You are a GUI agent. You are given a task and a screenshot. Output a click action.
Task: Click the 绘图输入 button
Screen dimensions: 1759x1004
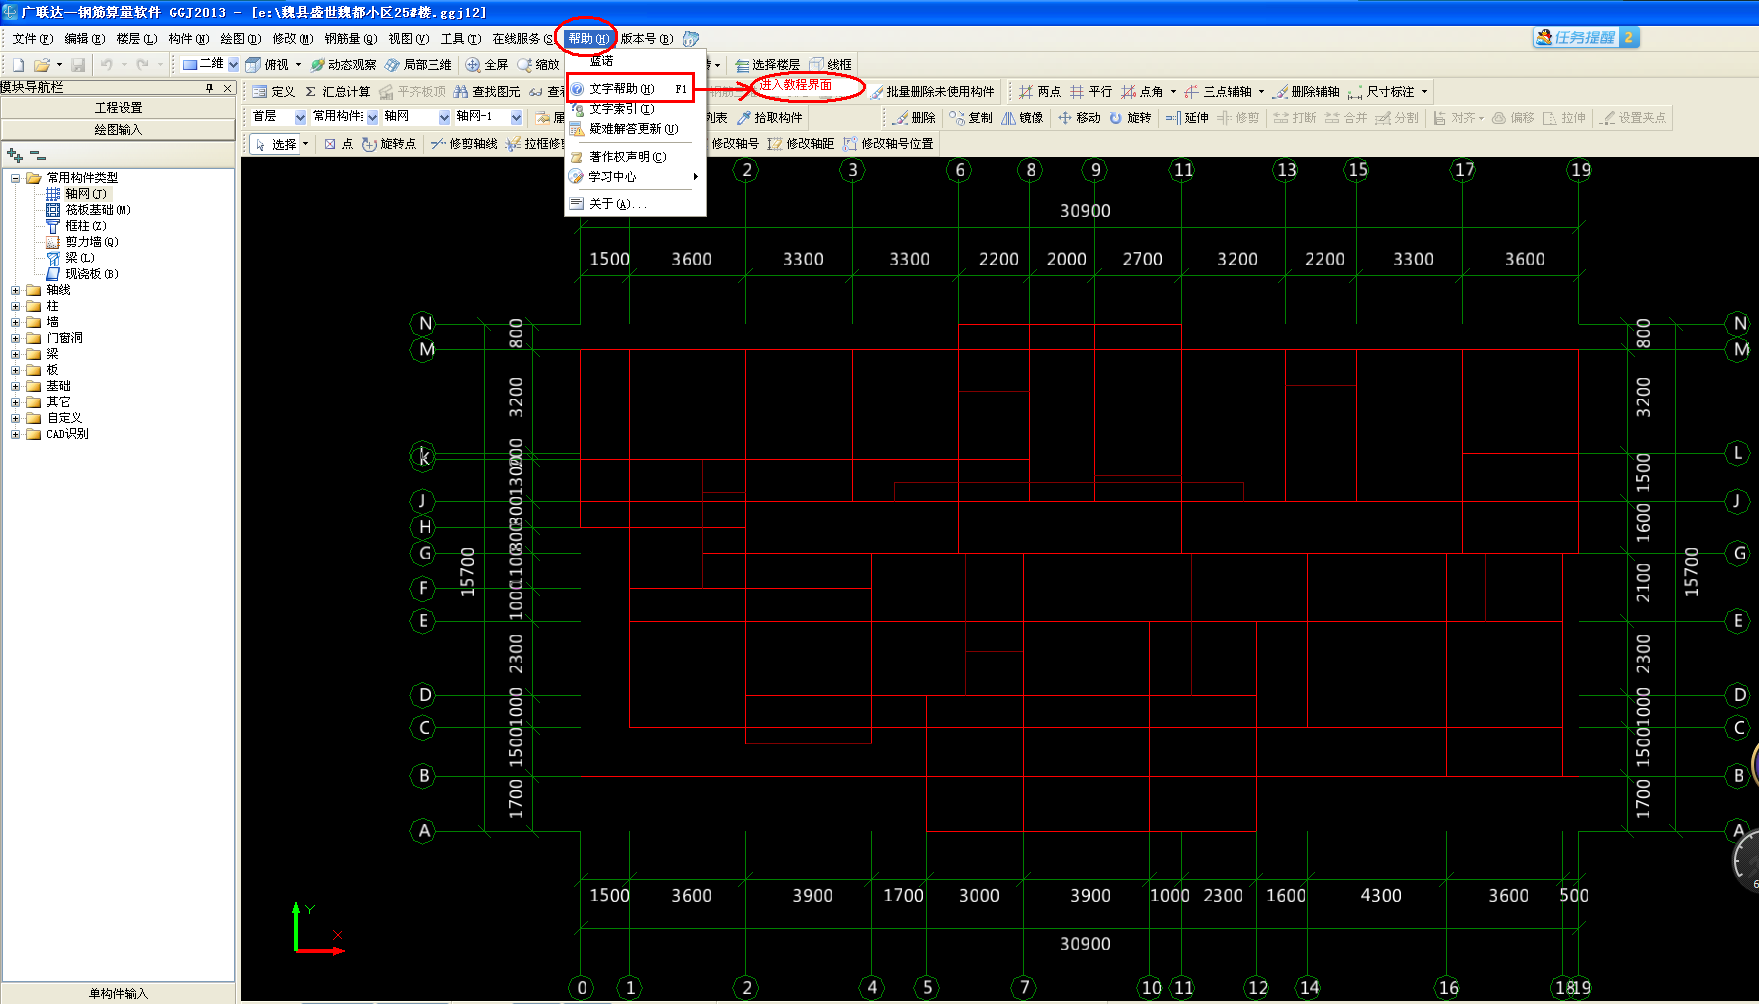(118, 130)
